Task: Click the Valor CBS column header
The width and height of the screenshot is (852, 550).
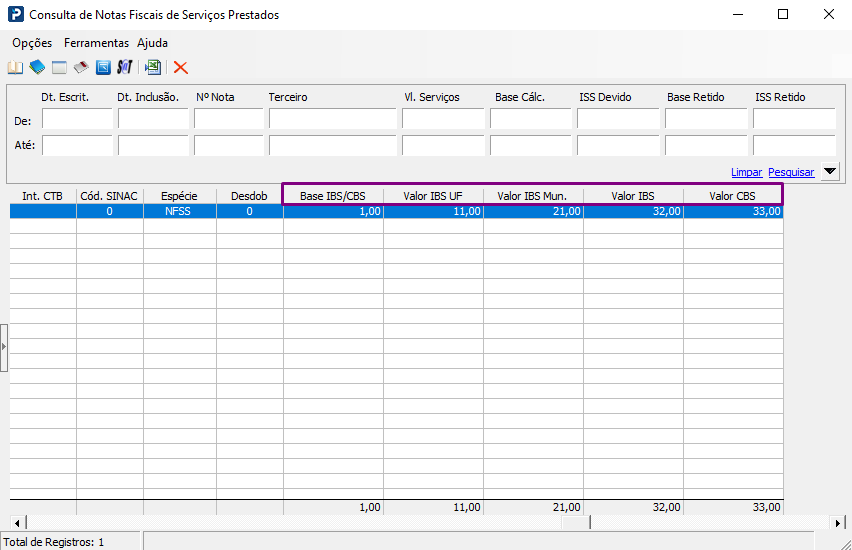Action: tap(732, 196)
